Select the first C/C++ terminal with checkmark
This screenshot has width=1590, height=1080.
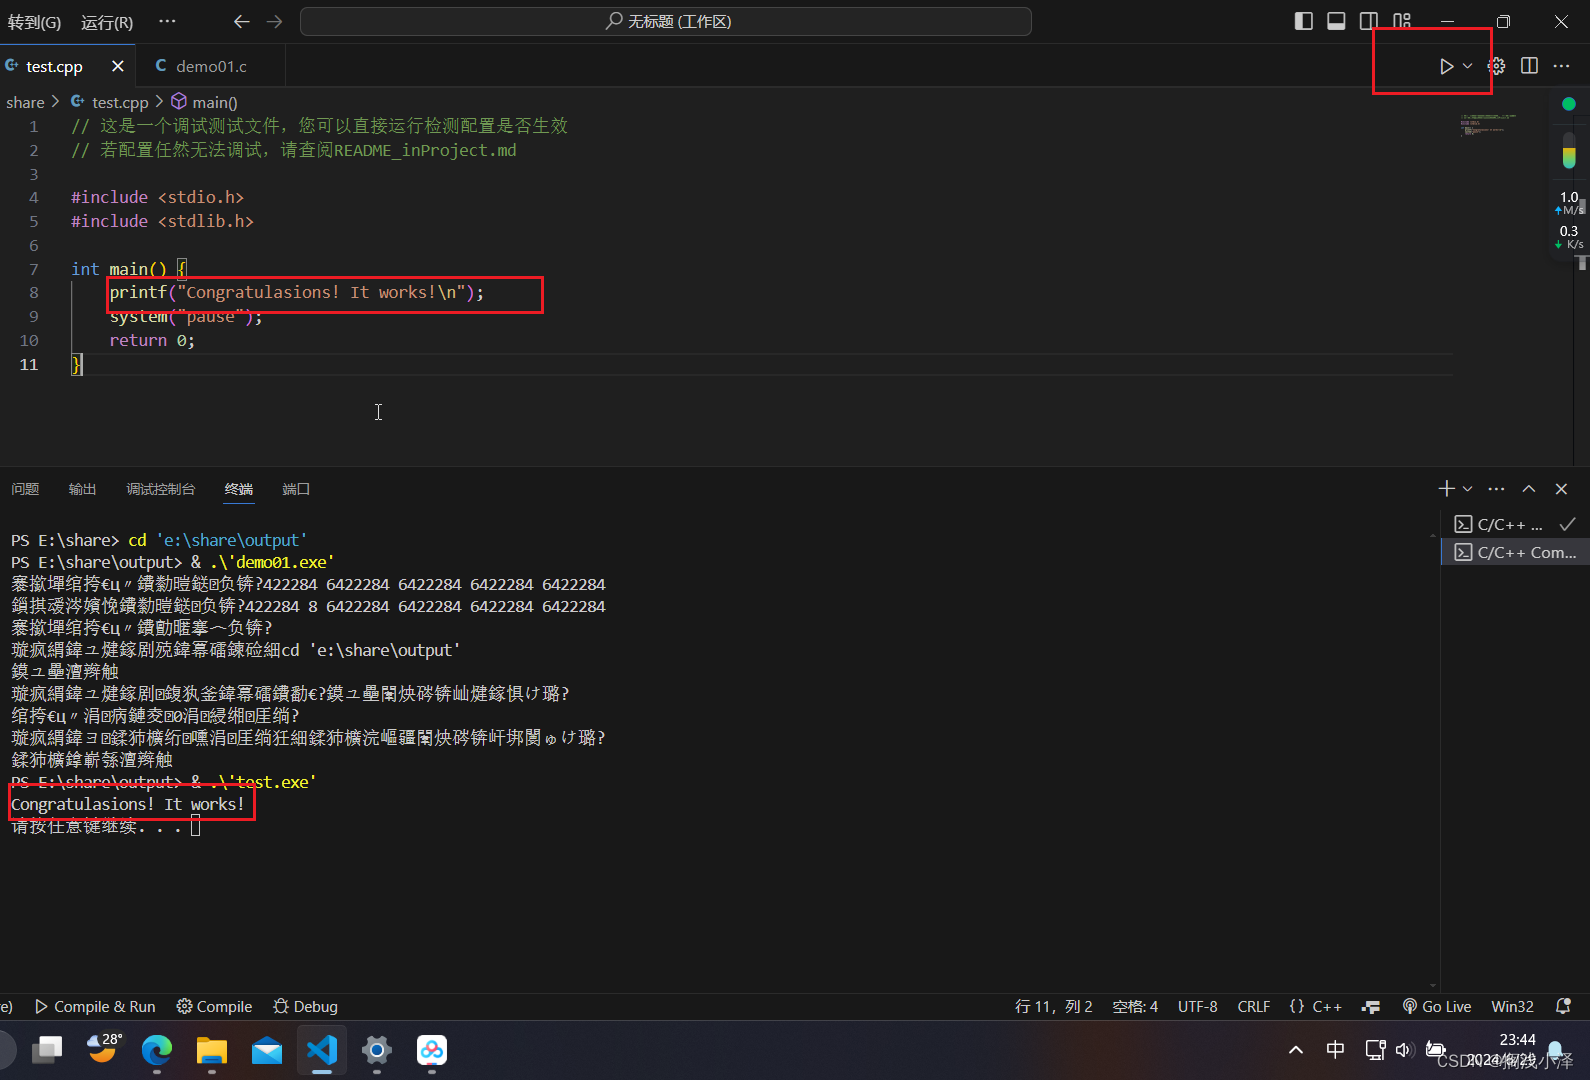coord(1515,524)
